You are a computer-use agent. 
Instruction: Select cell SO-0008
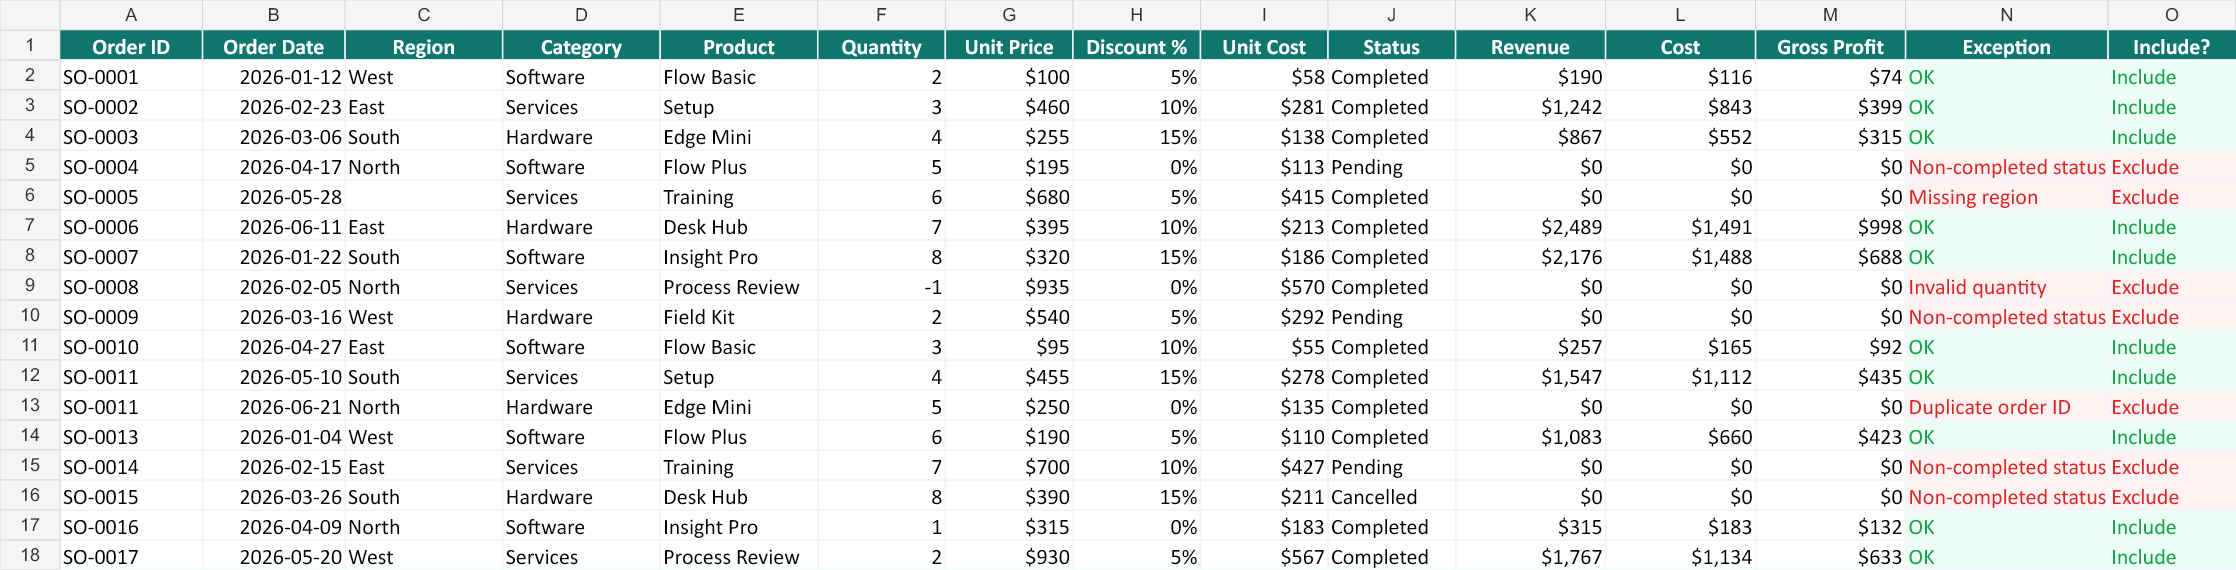[x=131, y=286]
